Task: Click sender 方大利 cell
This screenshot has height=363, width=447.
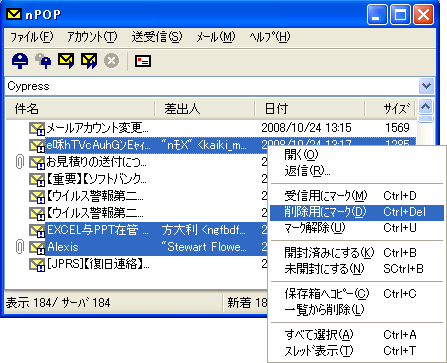Action: tap(204, 230)
